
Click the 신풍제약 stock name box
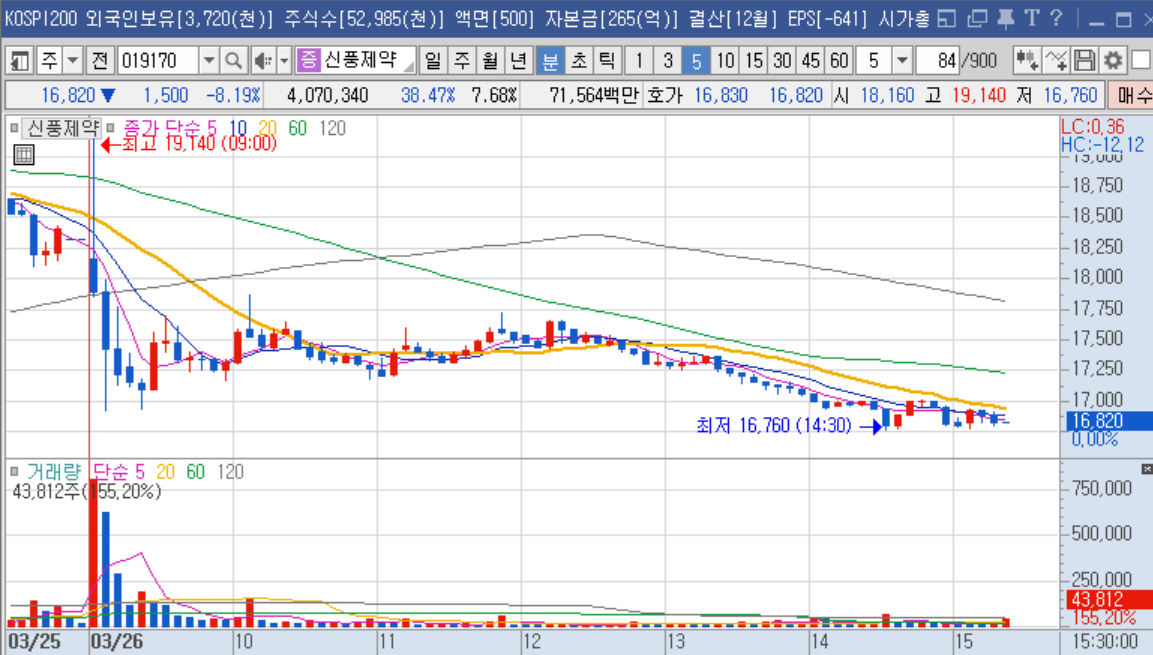(368, 60)
